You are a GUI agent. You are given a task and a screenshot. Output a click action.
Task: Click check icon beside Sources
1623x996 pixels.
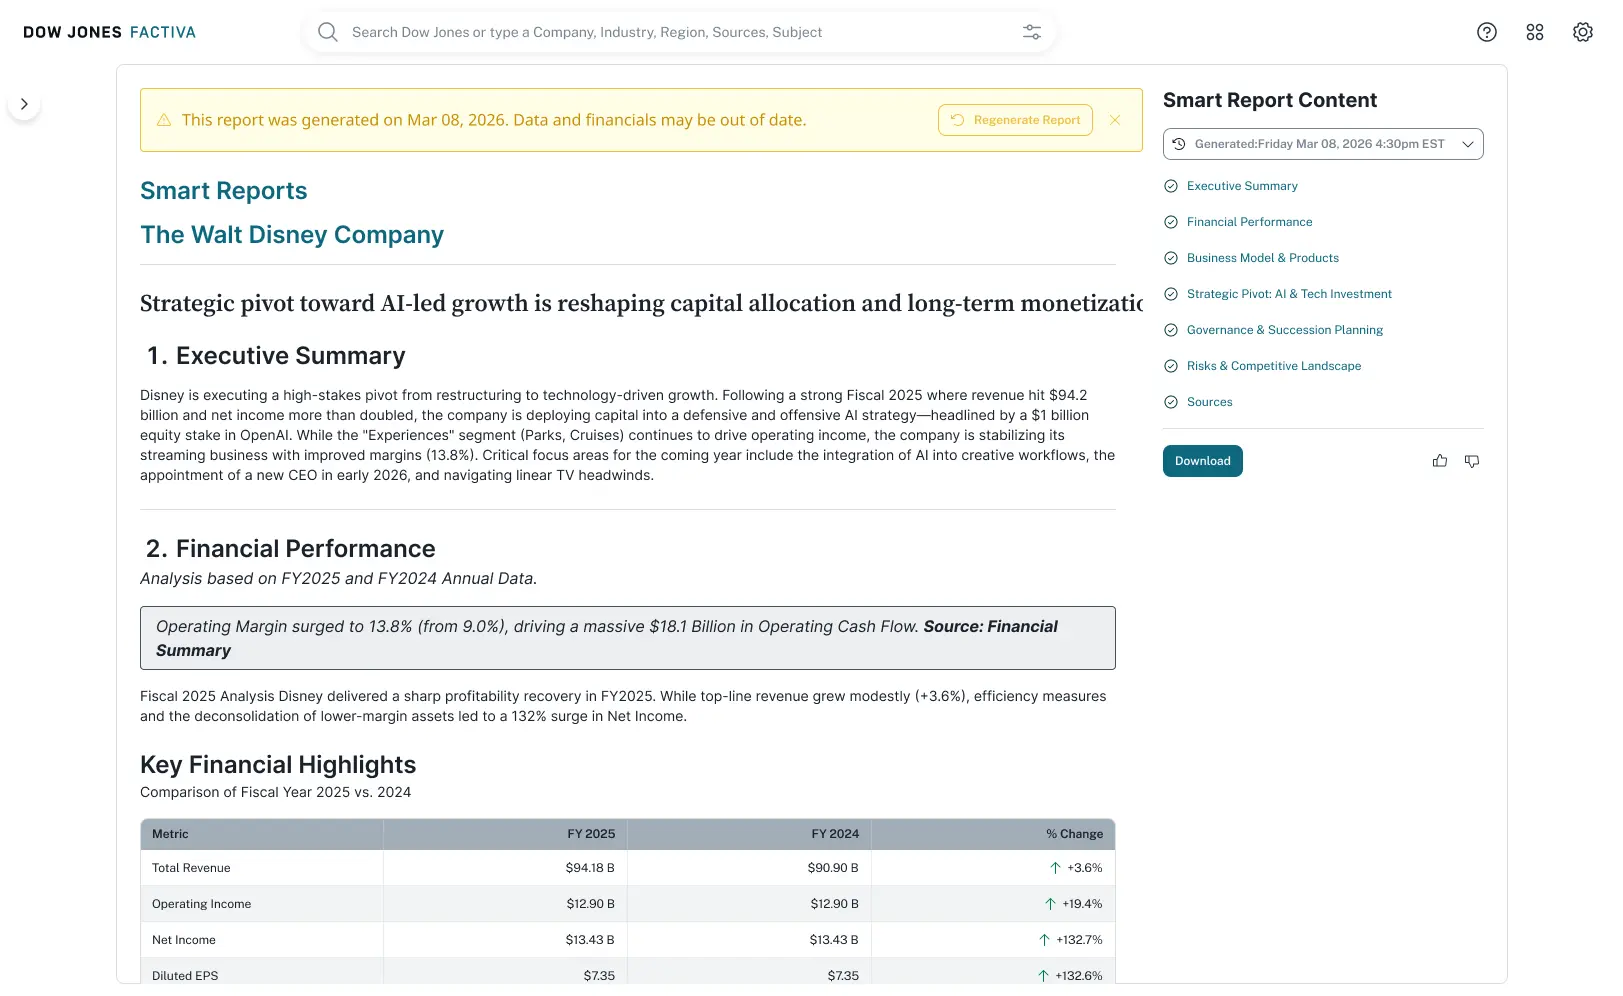pyautogui.click(x=1171, y=402)
